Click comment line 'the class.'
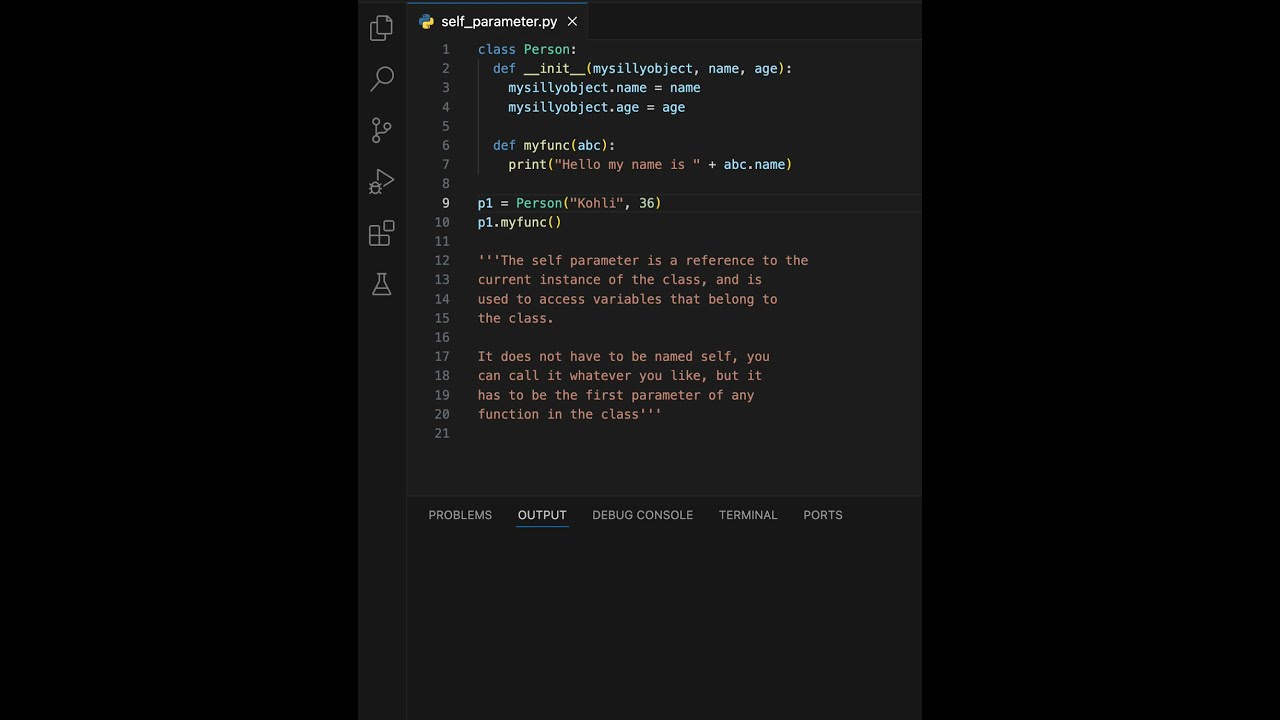 pyautogui.click(x=516, y=318)
